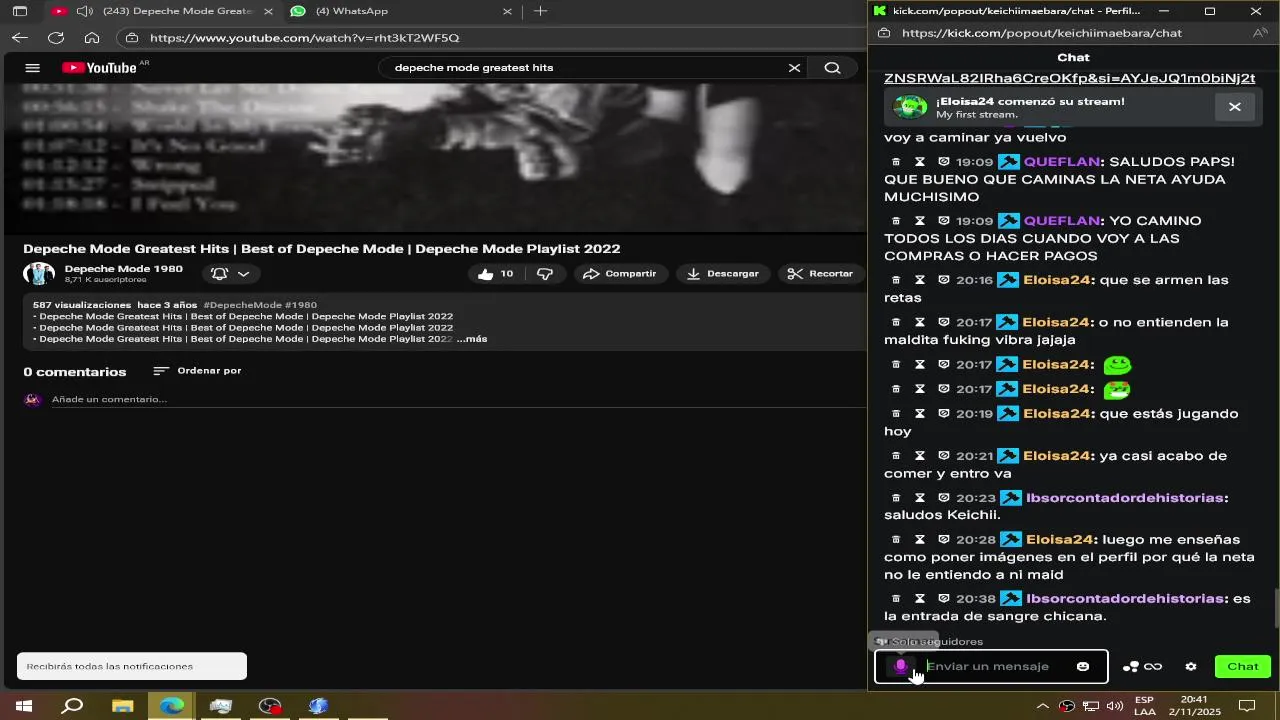Ban QUEFLAN from the SALUDOS PAPS message
This screenshot has height=720, width=1280.
point(943,162)
